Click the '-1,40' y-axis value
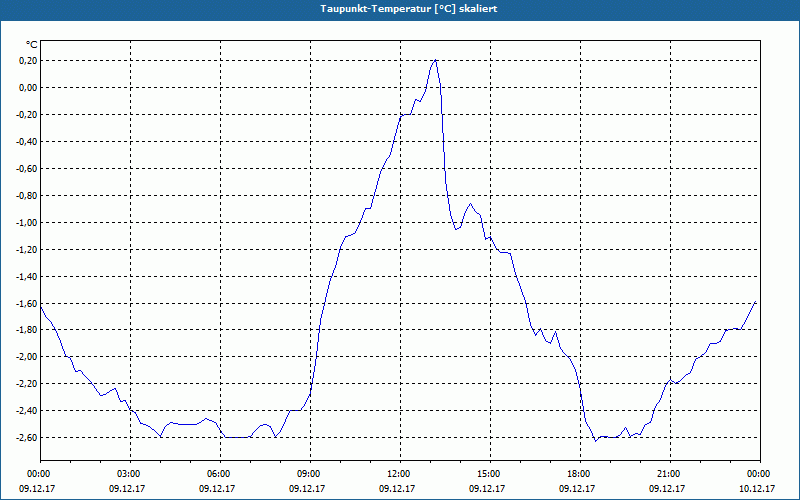This screenshot has width=800, height=500. pos(28,276)
